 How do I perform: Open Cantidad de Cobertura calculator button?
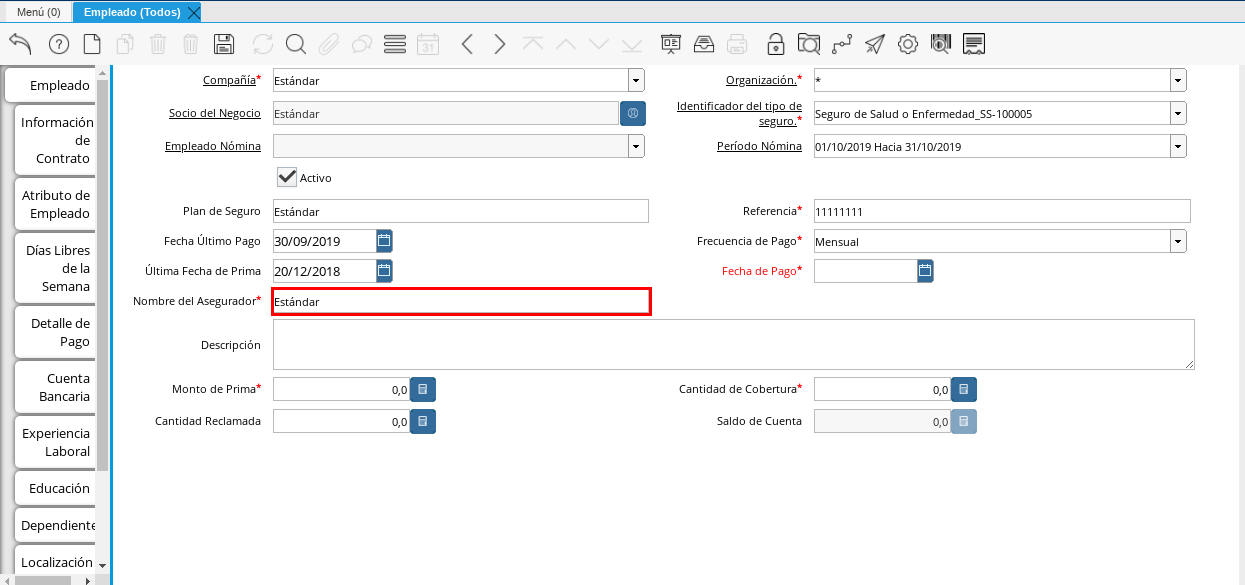coord(964,389)
